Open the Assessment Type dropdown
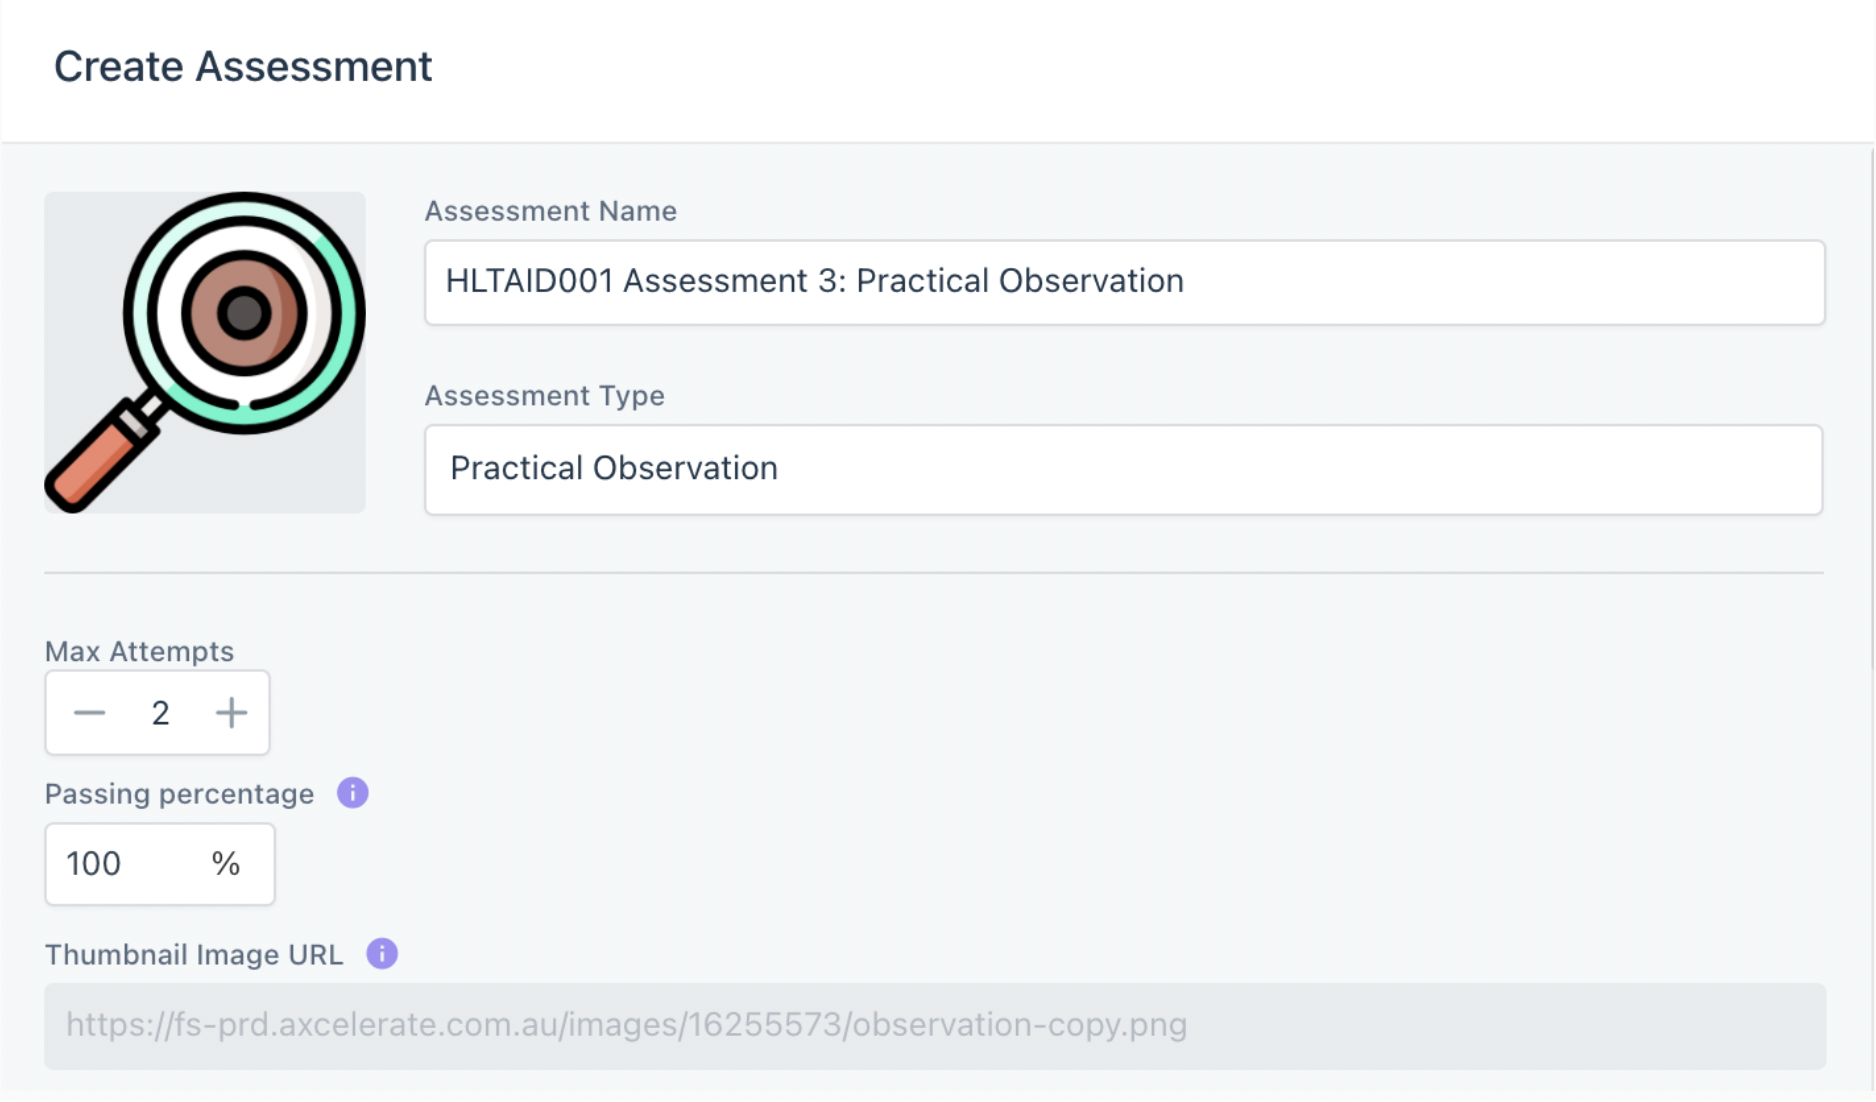 (x=1124, y=470)
